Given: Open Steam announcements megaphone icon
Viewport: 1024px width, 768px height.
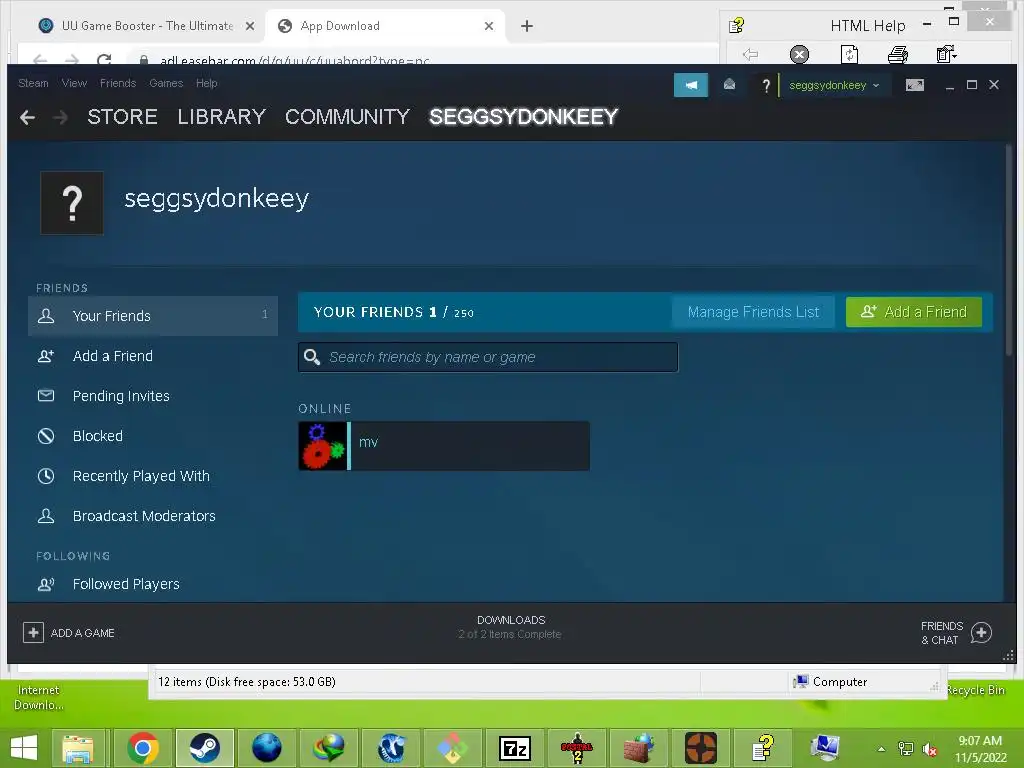Looking at the screenshot, I should [691, 85].
